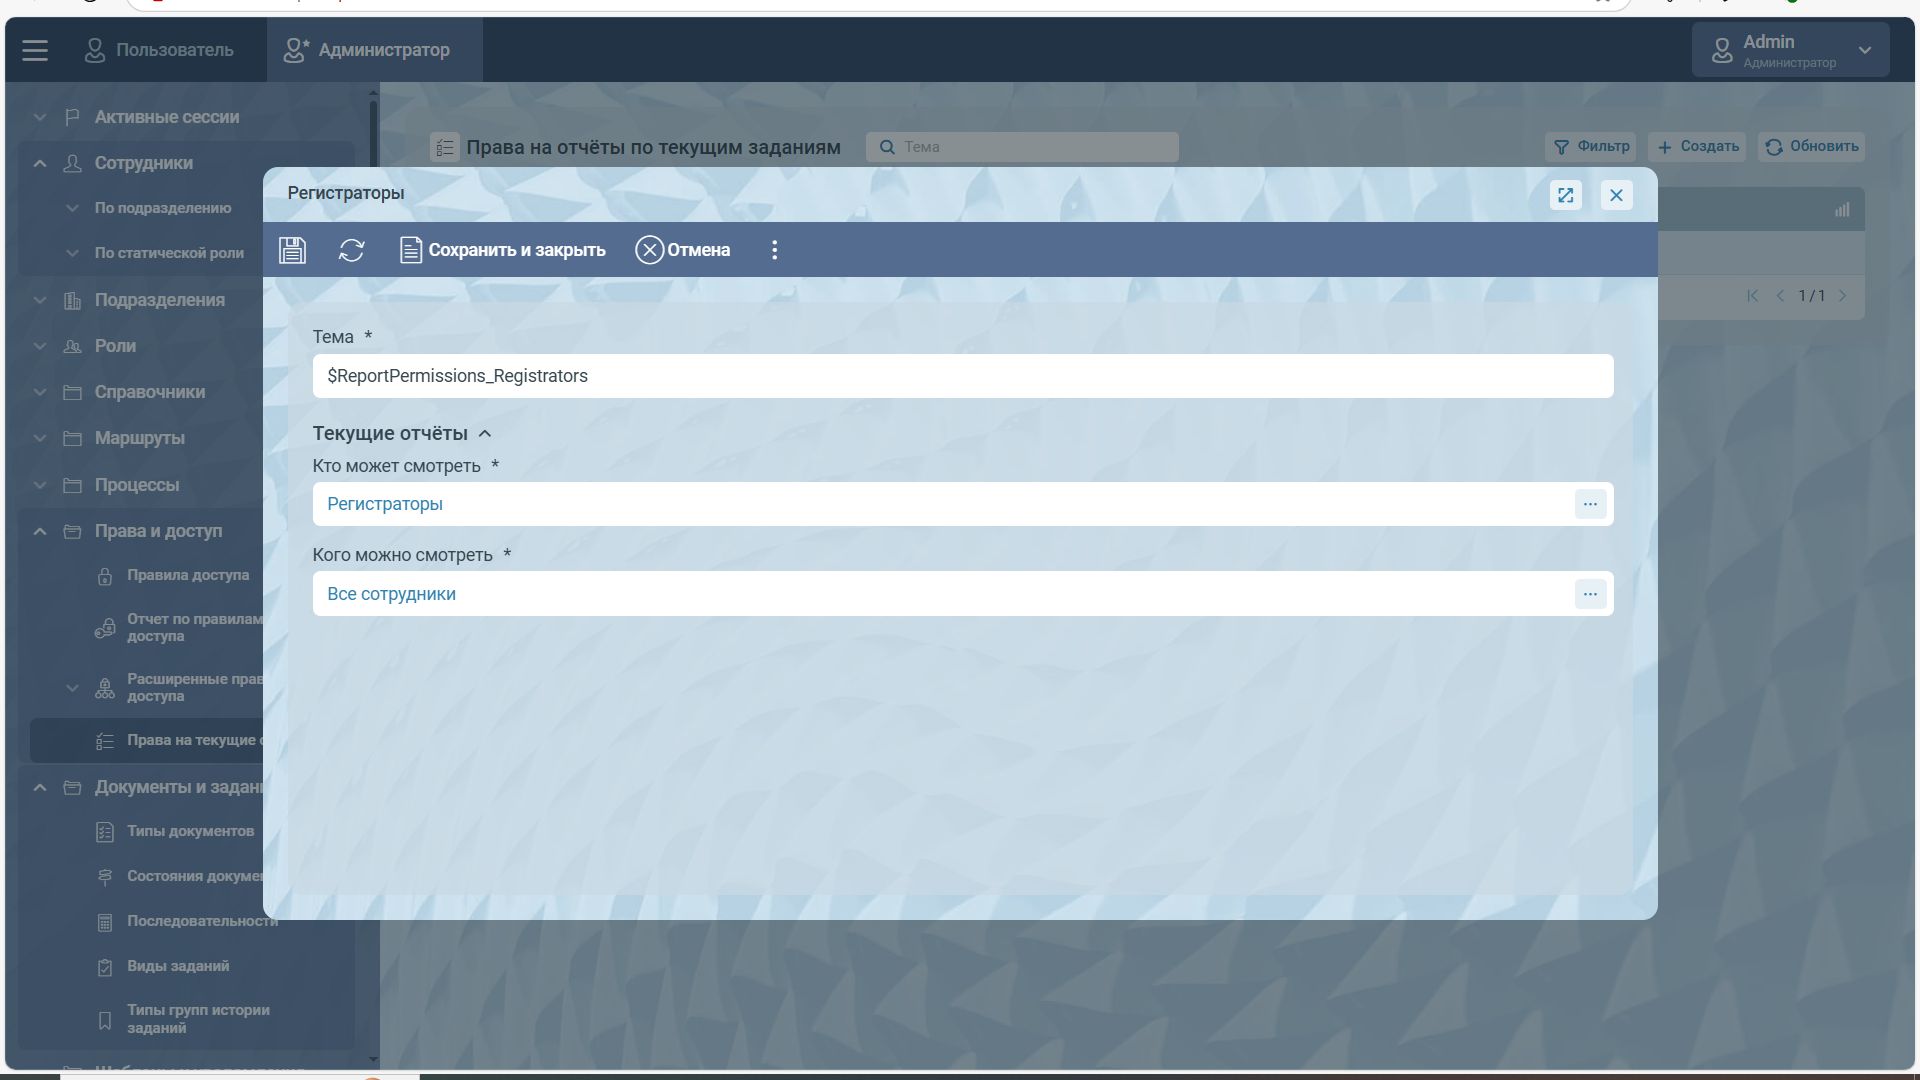Expand the dialog to full screen
The height and width of the screenshot is (1080, 1920).
click(1565, 195)
